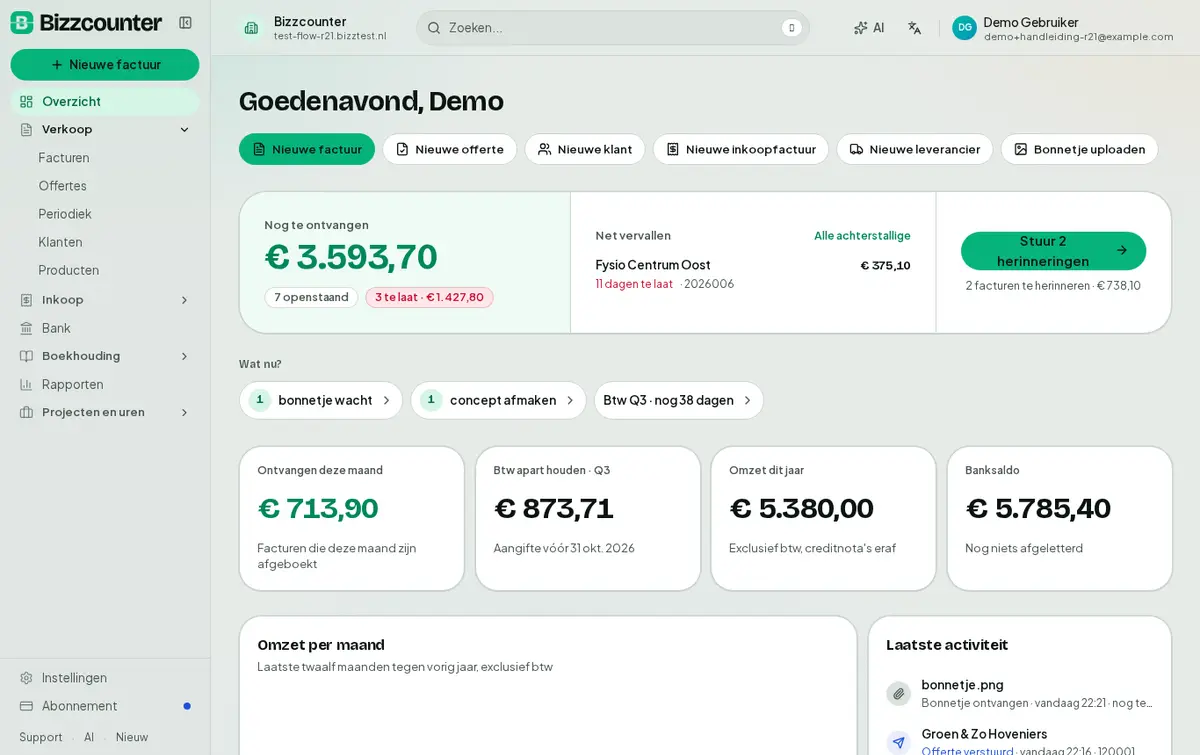The width and height of the screenshot is (1200, 755).
Task: Click the arrow icon on Stuur 2 herinneringen
Action: click(1122, 251)
